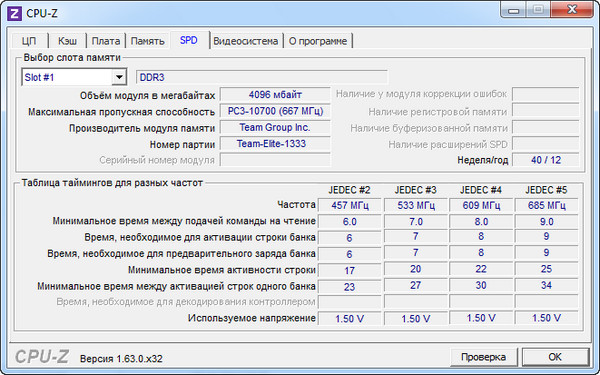
Task: Minimize the CPU-Z window
Action: point(514,10)
